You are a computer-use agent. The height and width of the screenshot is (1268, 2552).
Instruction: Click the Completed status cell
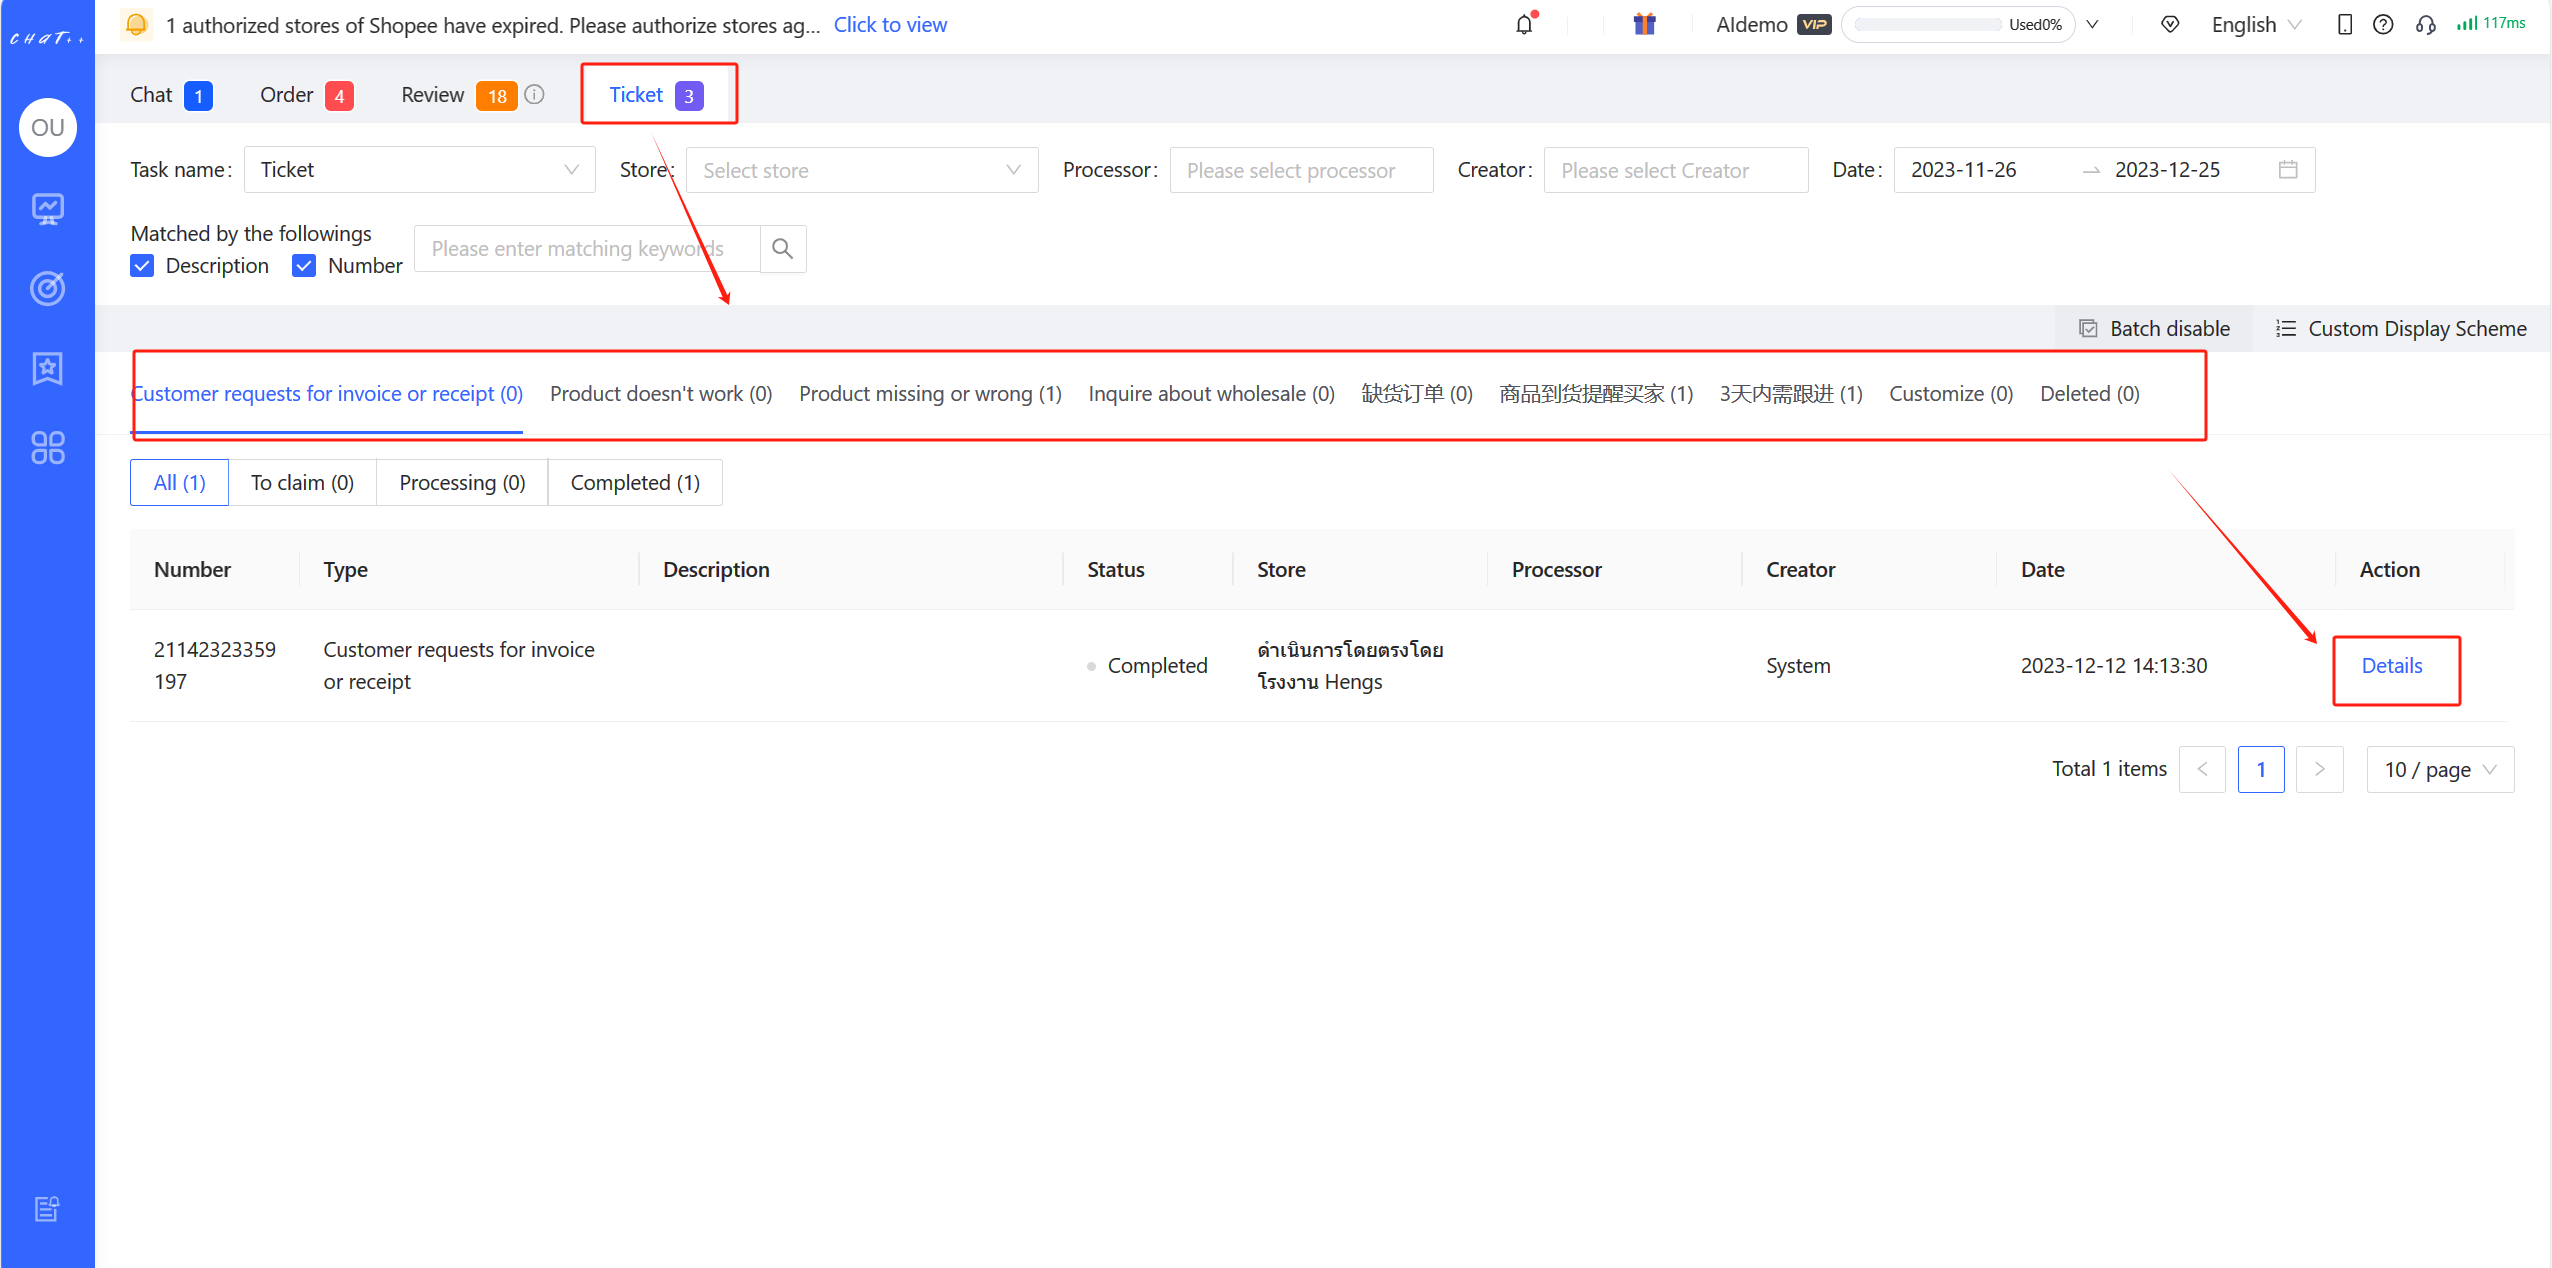[1147, 666]
